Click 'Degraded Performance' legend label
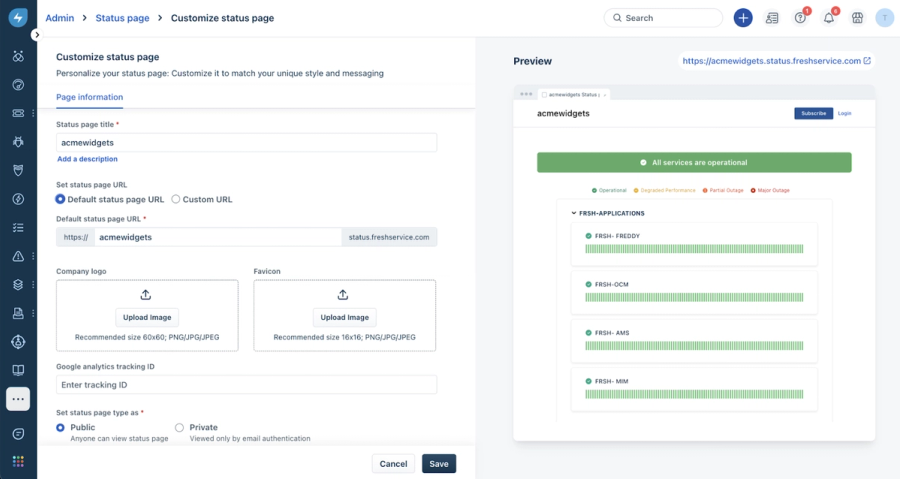 point(668,190)
